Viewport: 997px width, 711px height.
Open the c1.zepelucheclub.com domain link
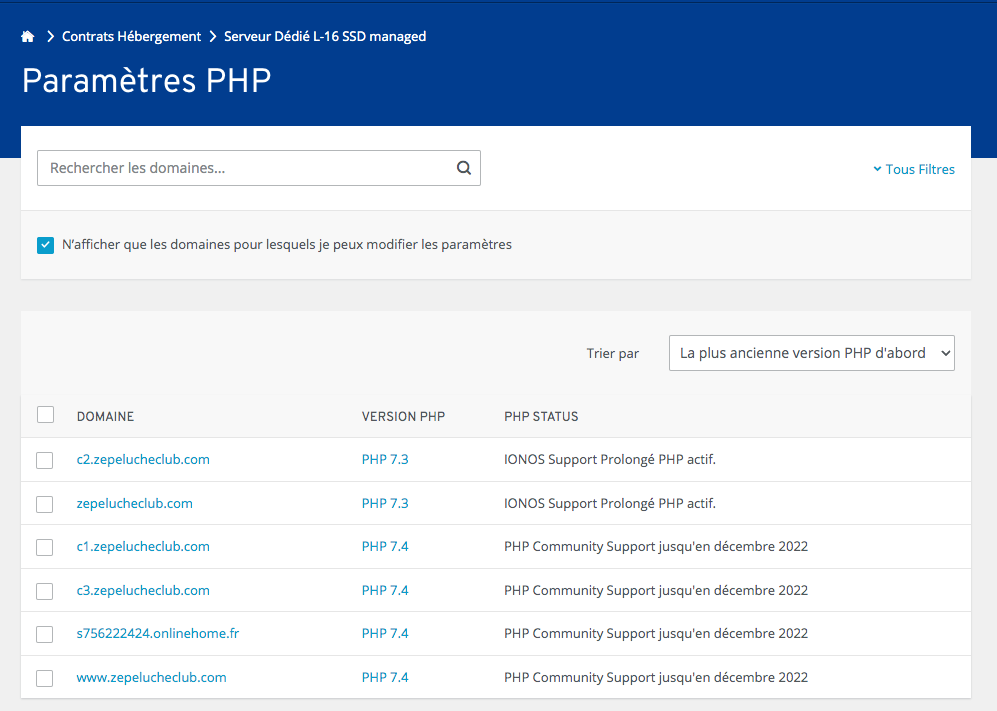coord(143,547)
